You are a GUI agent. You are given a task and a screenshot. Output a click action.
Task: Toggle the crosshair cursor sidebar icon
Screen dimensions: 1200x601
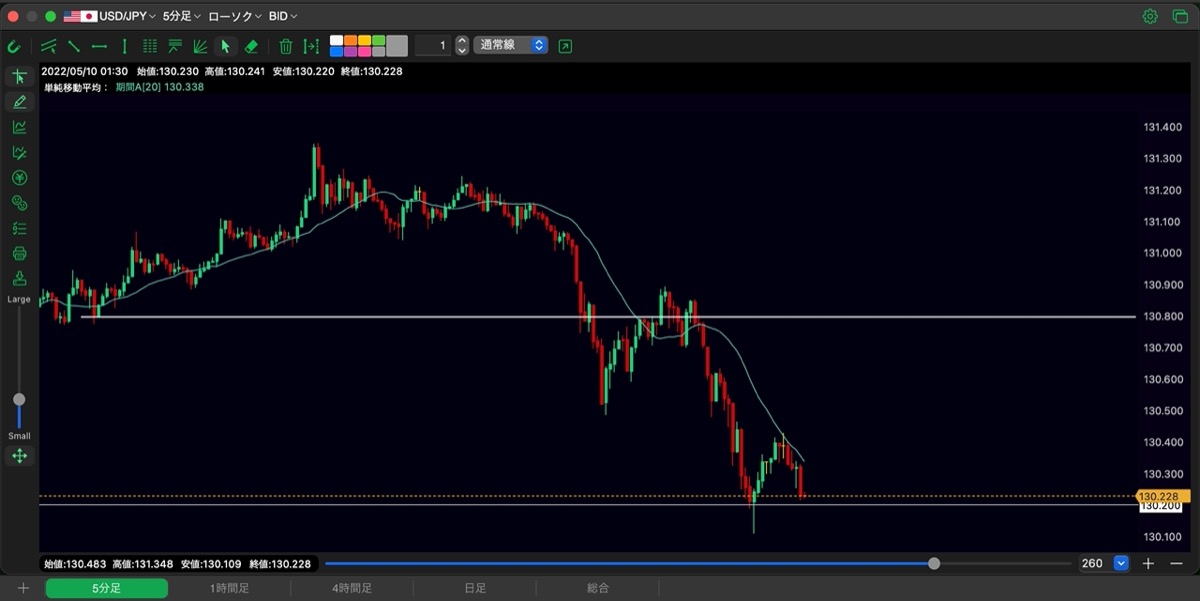pos(19,77)
